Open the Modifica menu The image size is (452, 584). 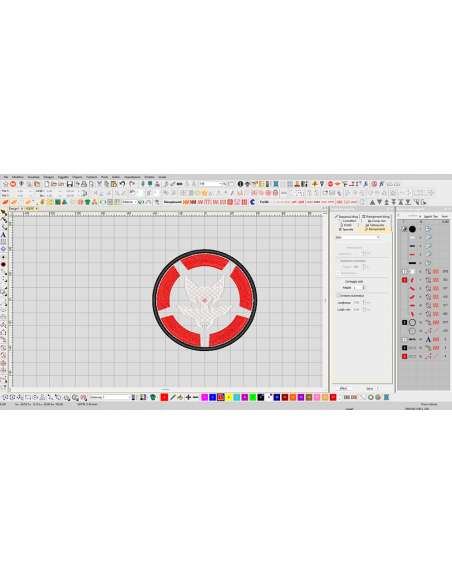tap(17, 177)
